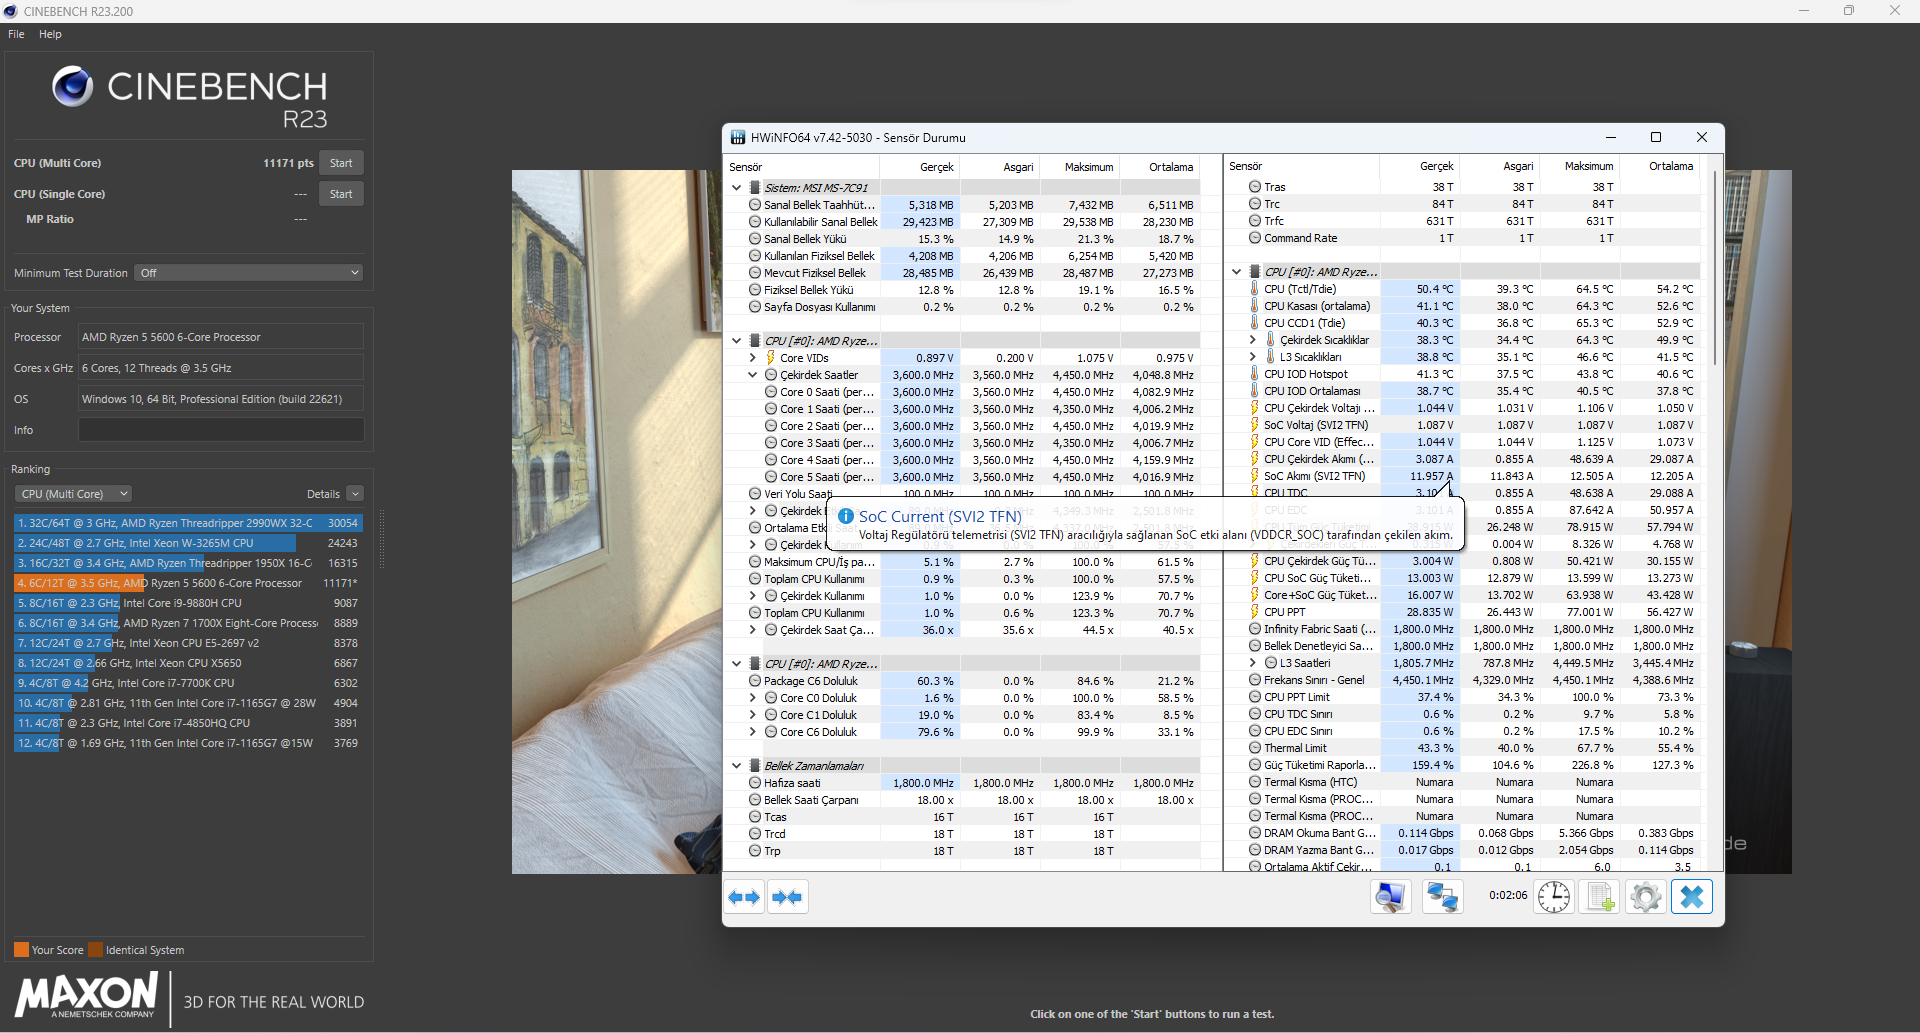Click the Core 4 Saati row label
This screenshot has height=1033, width=1920.
pos(827,460)
